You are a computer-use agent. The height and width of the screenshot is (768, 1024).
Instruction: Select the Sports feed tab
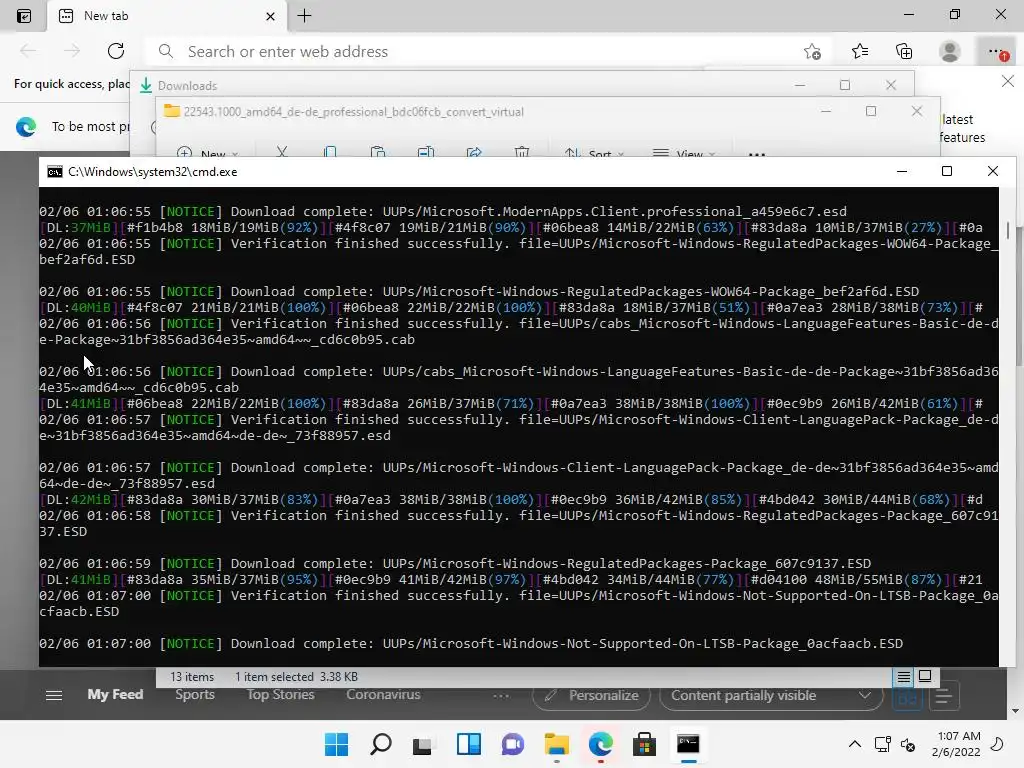click(195, 695)
